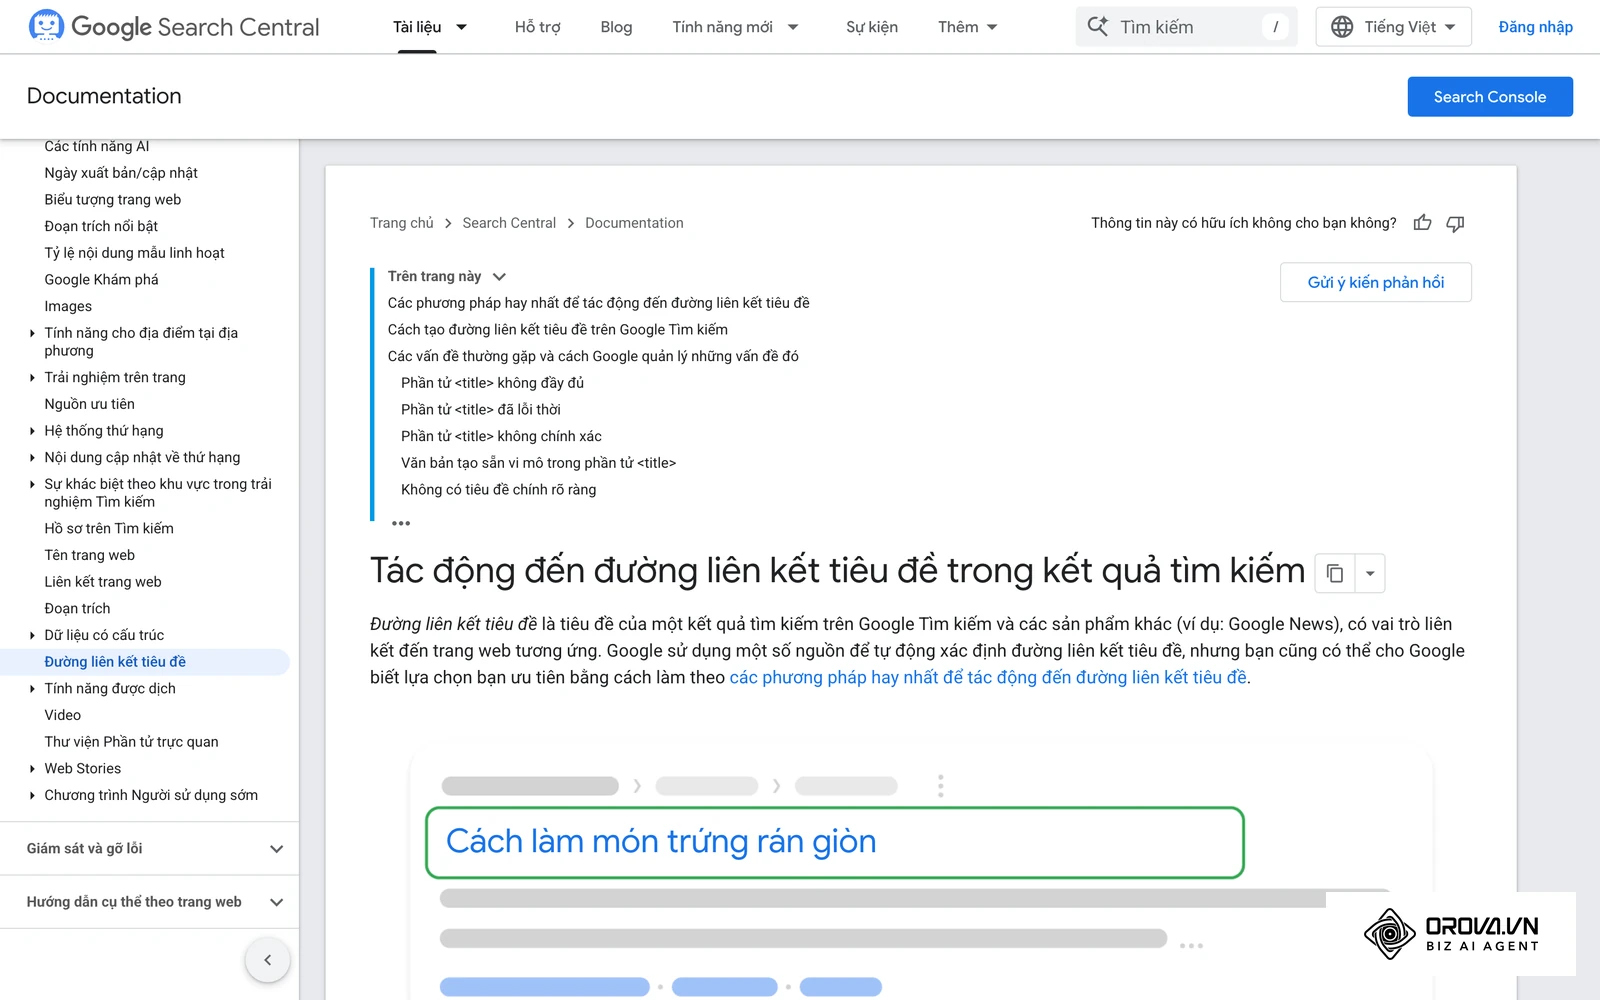Click the AI search sparkle icon
Viewport: 1600px width, 1000px height.
click(x=1097, y=27)
